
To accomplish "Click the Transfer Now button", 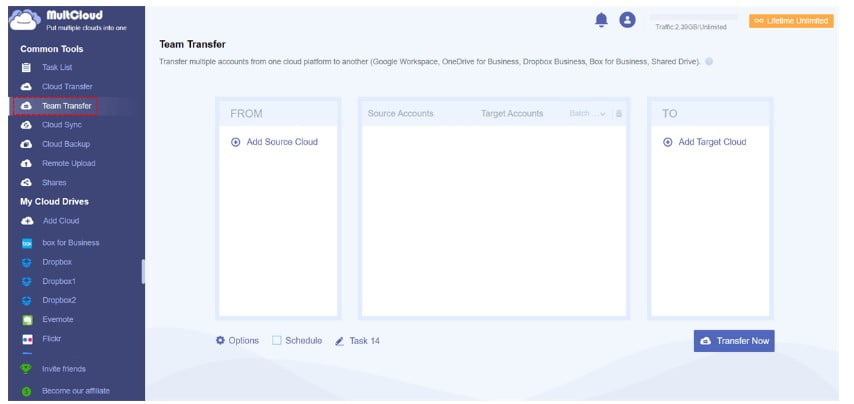I will coord(734,341).
